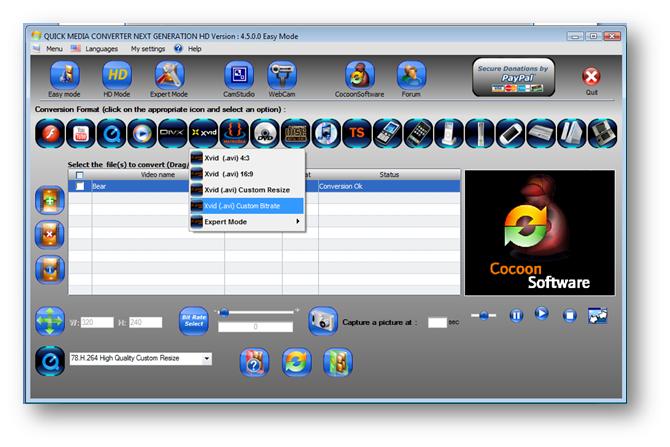Click the Status column header
The width and height of the screenshot is (670, 447).
(389, 175)
